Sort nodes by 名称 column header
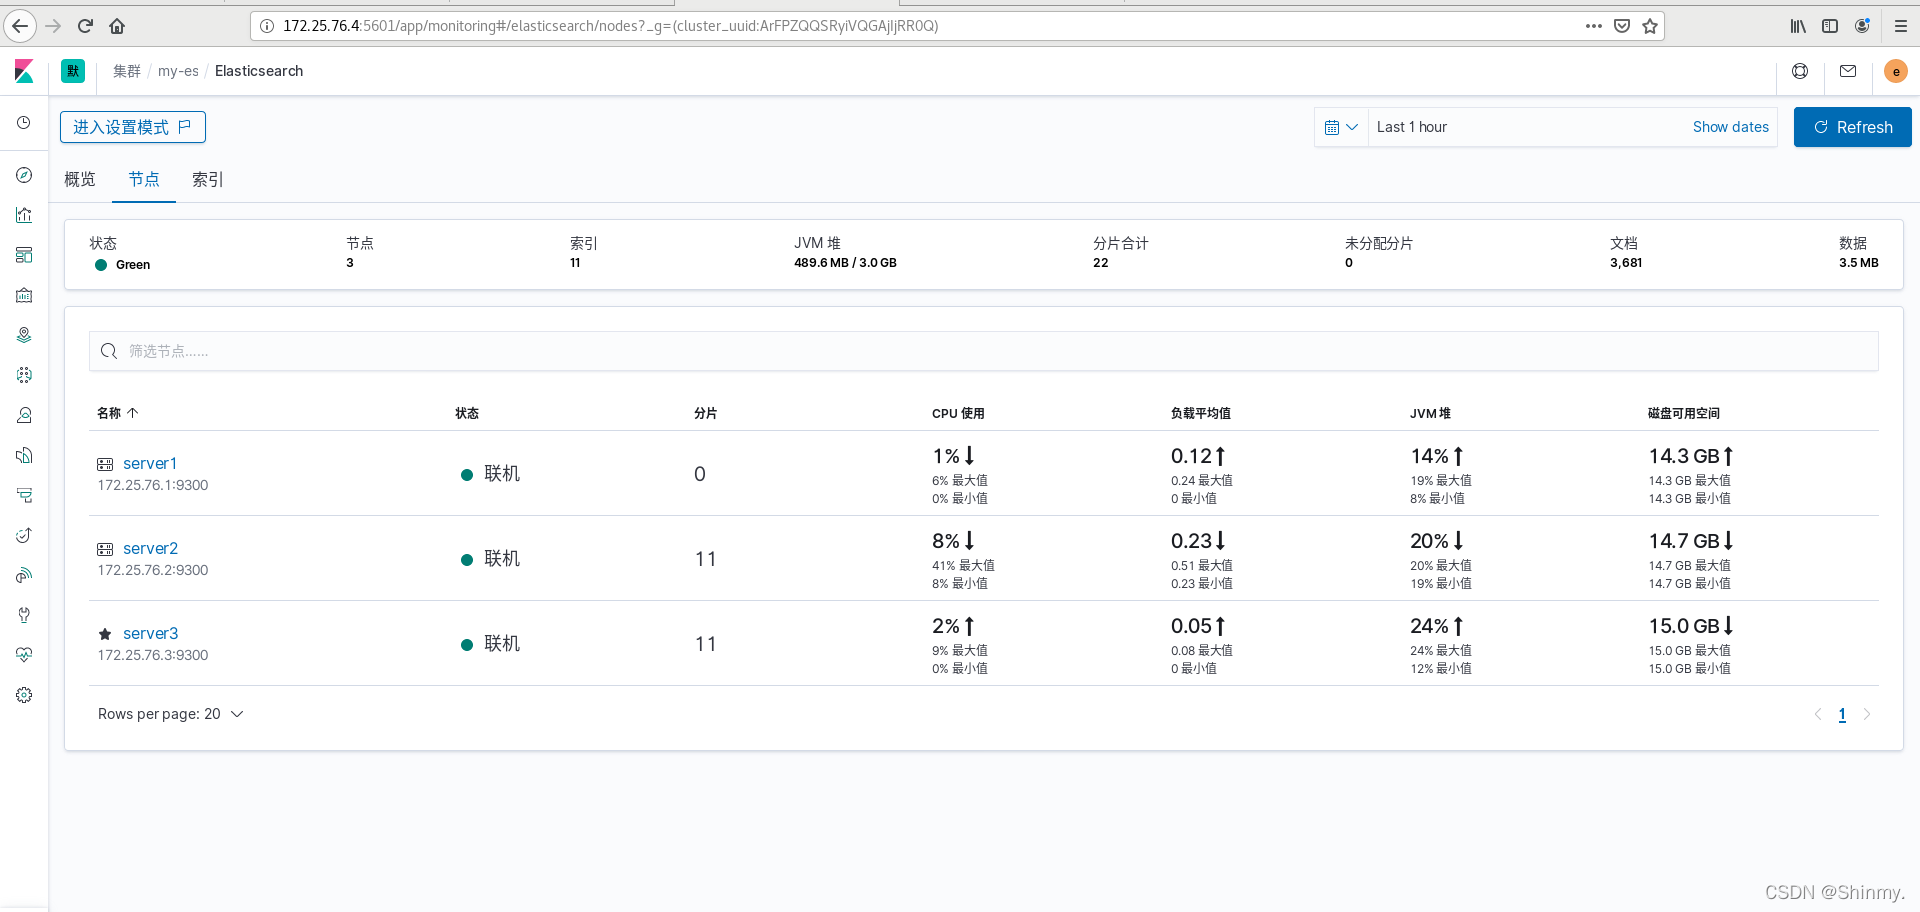The width and height of the screenshot is (1920, 912). (x=117, y=413)
